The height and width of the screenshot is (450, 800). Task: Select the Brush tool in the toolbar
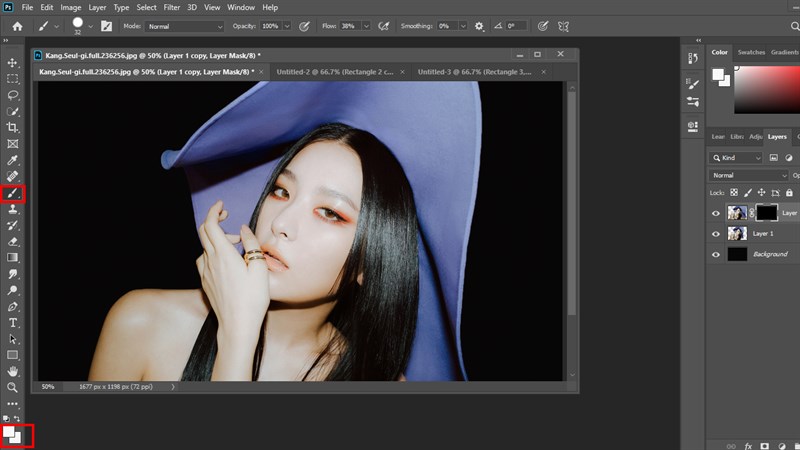13,193
